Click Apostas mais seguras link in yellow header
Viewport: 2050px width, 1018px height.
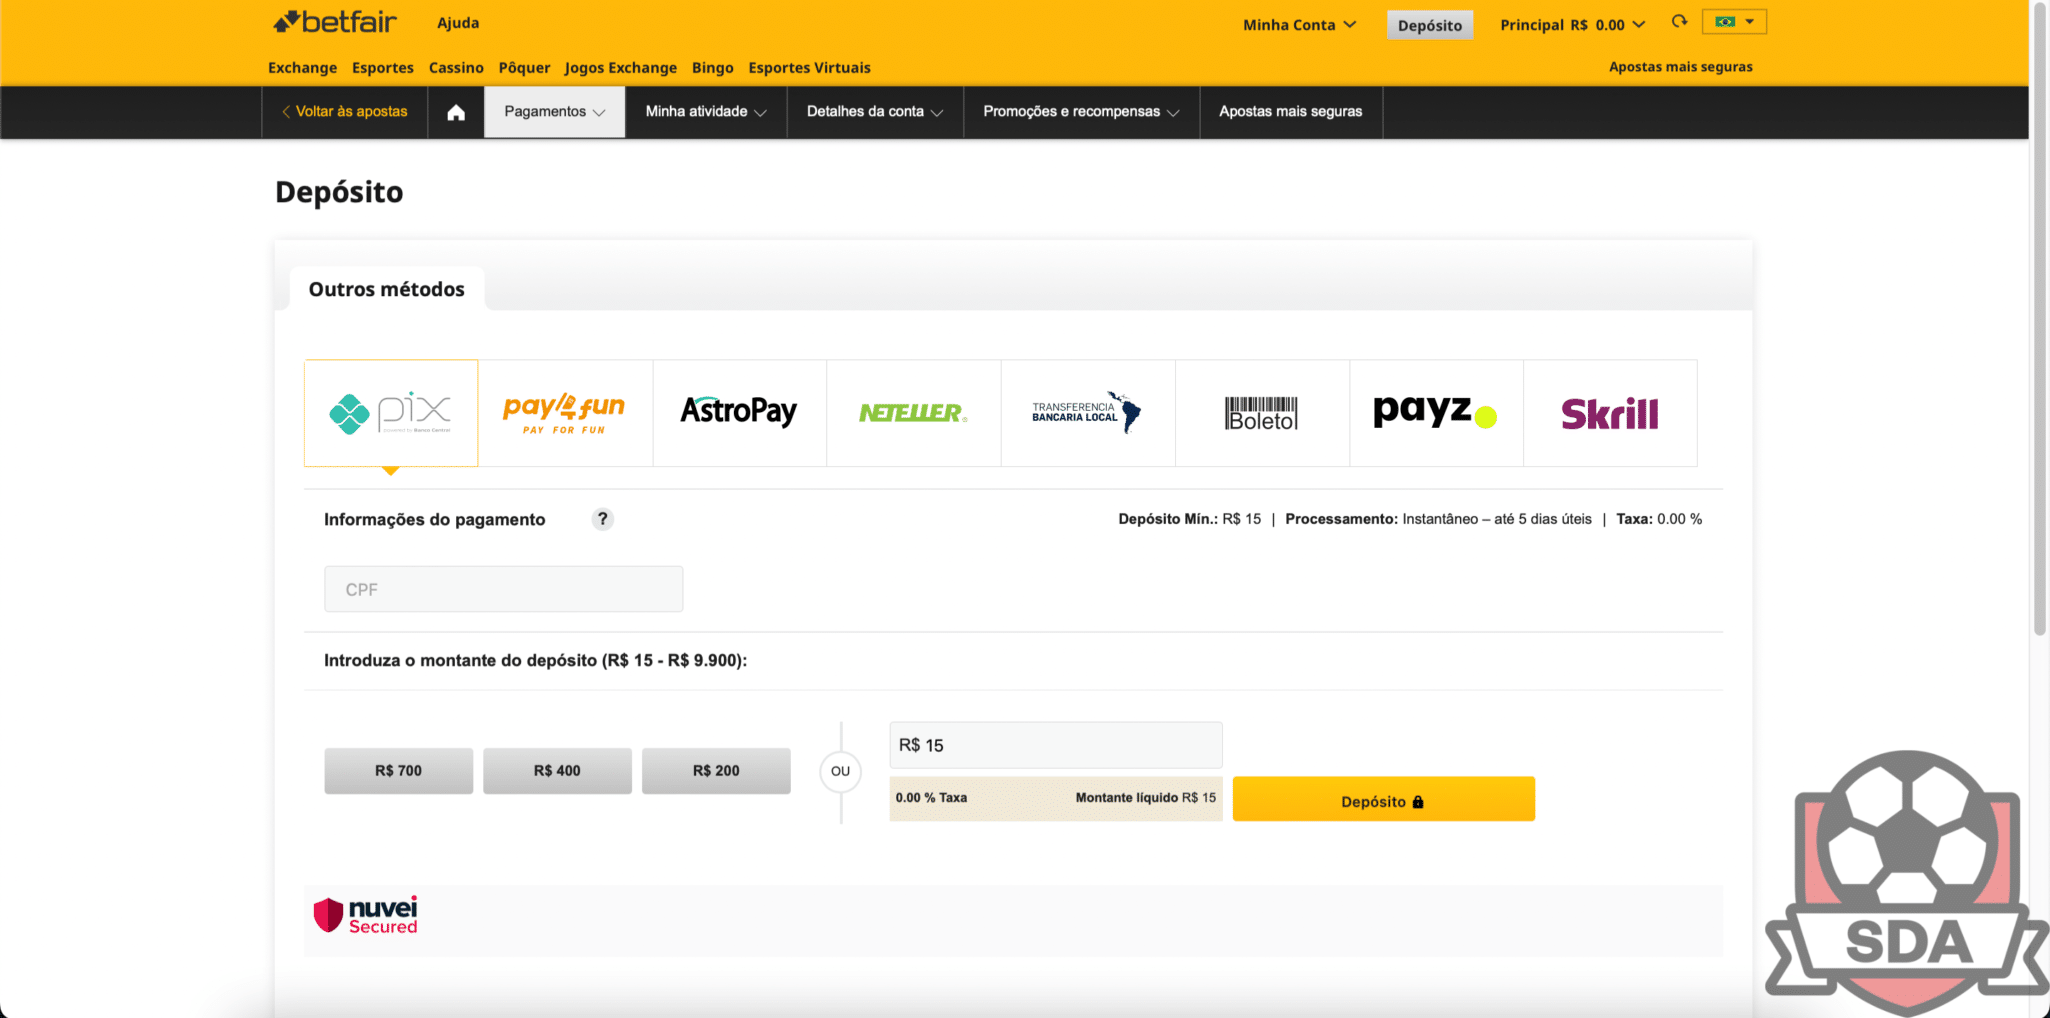click(1680, 67)
